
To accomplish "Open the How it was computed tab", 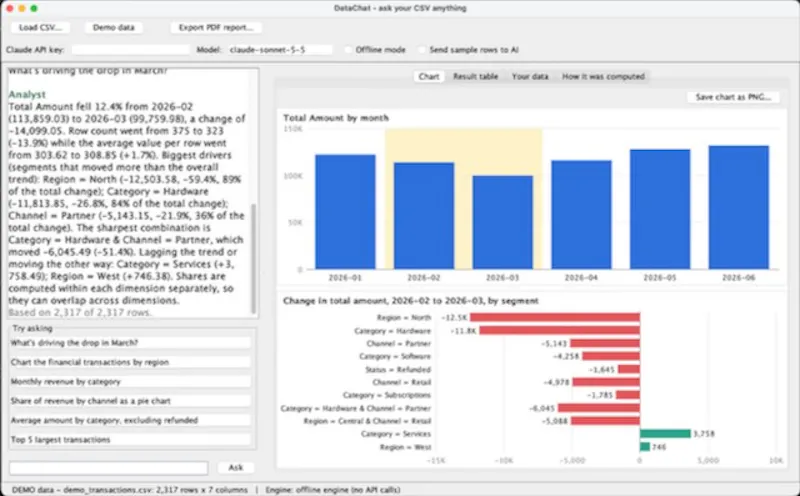I will [x=603, y=77].
